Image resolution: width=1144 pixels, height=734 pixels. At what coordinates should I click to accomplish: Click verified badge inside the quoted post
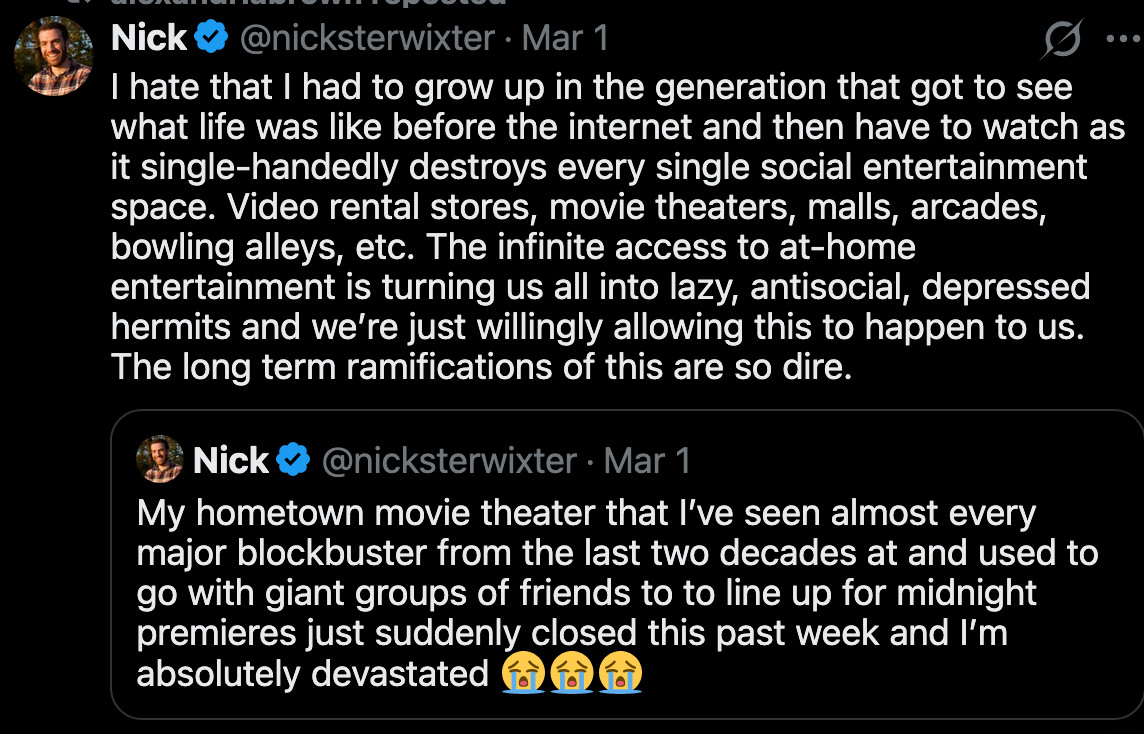pos(293,461)
